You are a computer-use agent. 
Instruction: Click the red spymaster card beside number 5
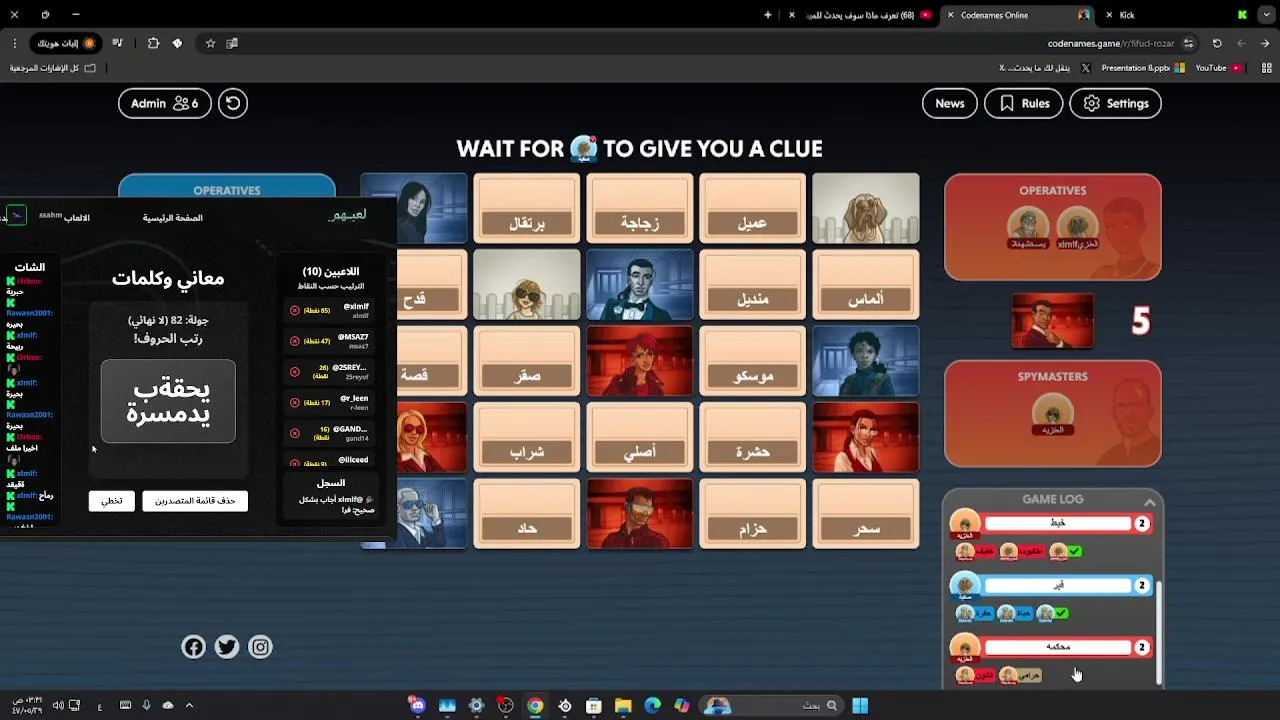[x=1052, y=321]
